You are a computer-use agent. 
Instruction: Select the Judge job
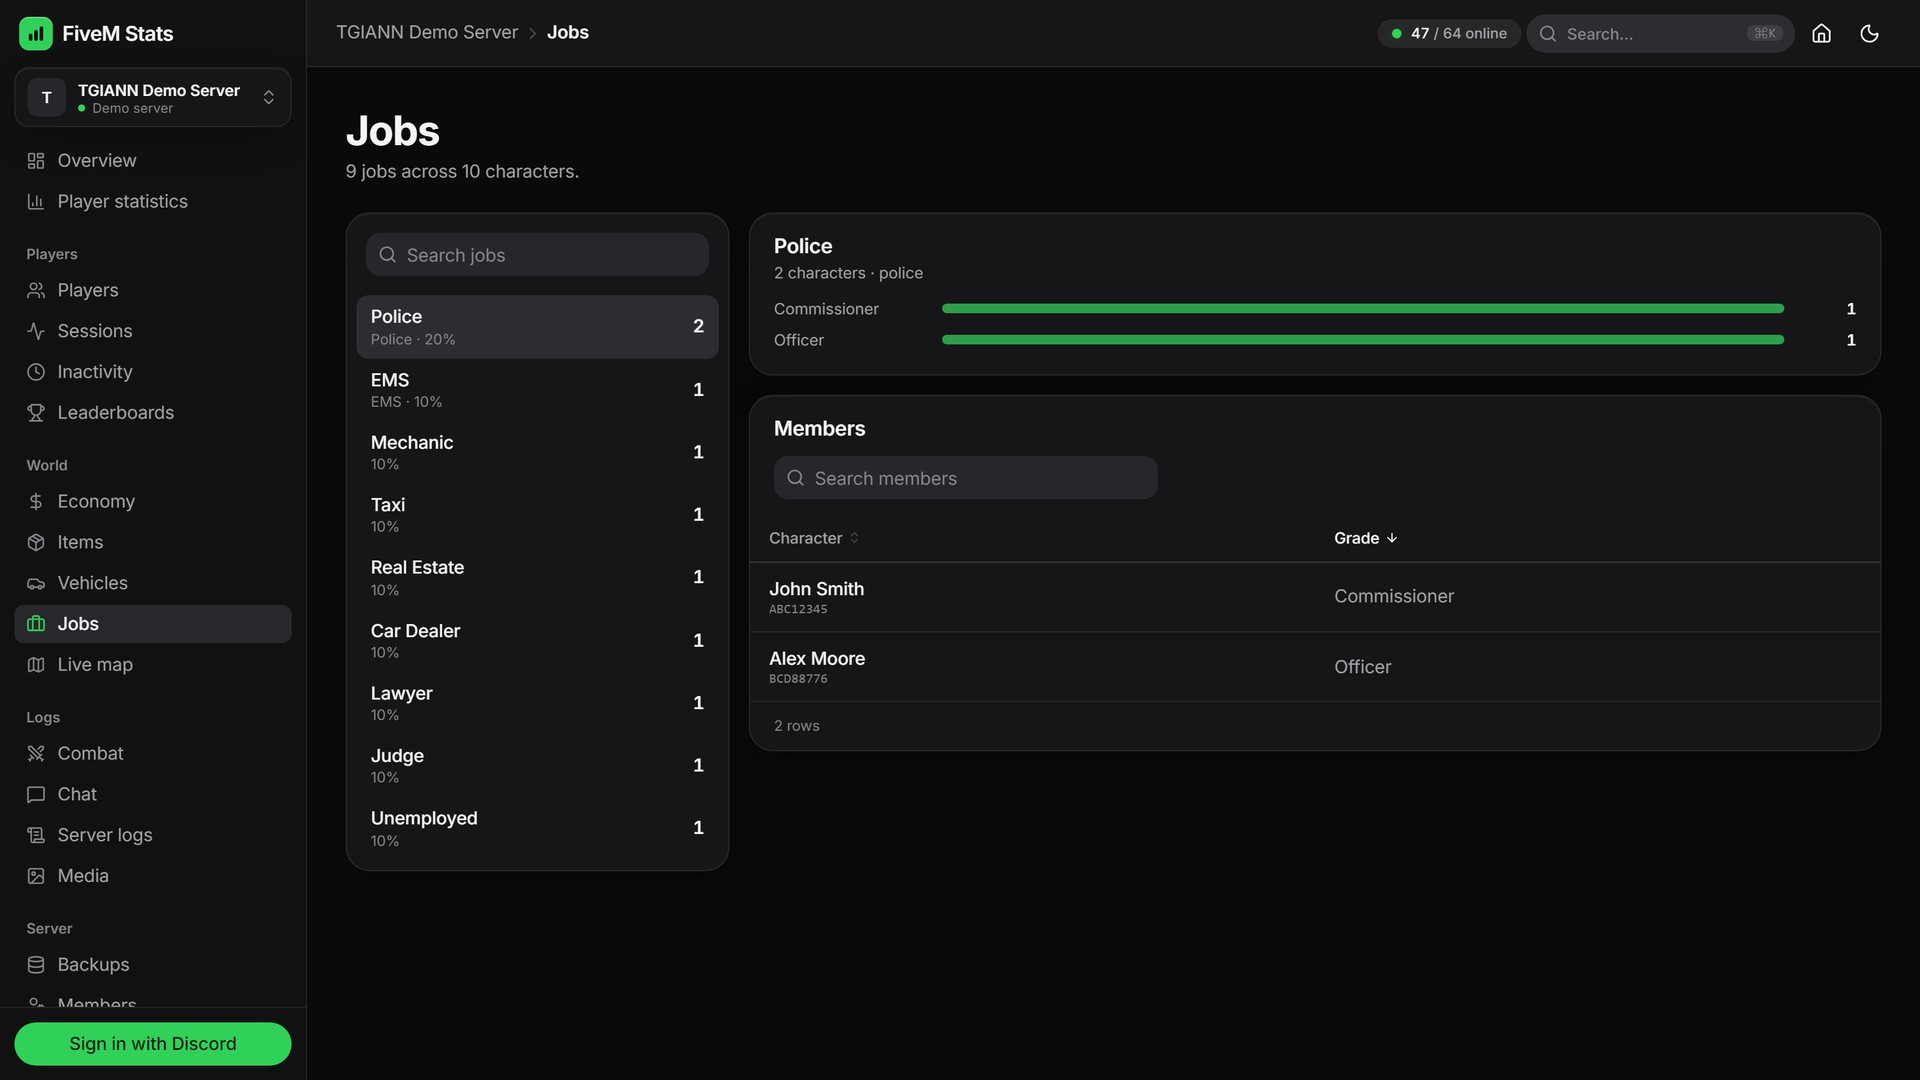(x=537, y=765)
